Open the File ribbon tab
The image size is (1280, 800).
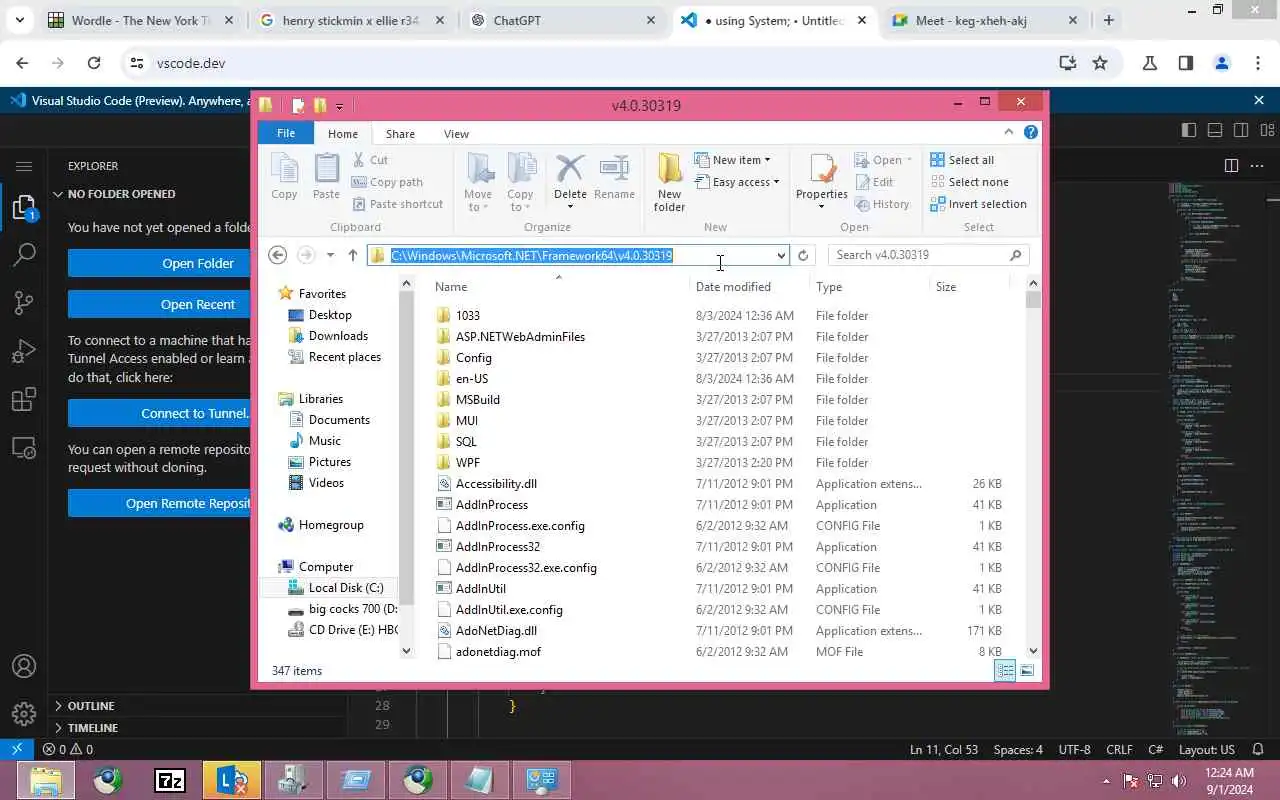pyautogui.click(x=286, y=133)
